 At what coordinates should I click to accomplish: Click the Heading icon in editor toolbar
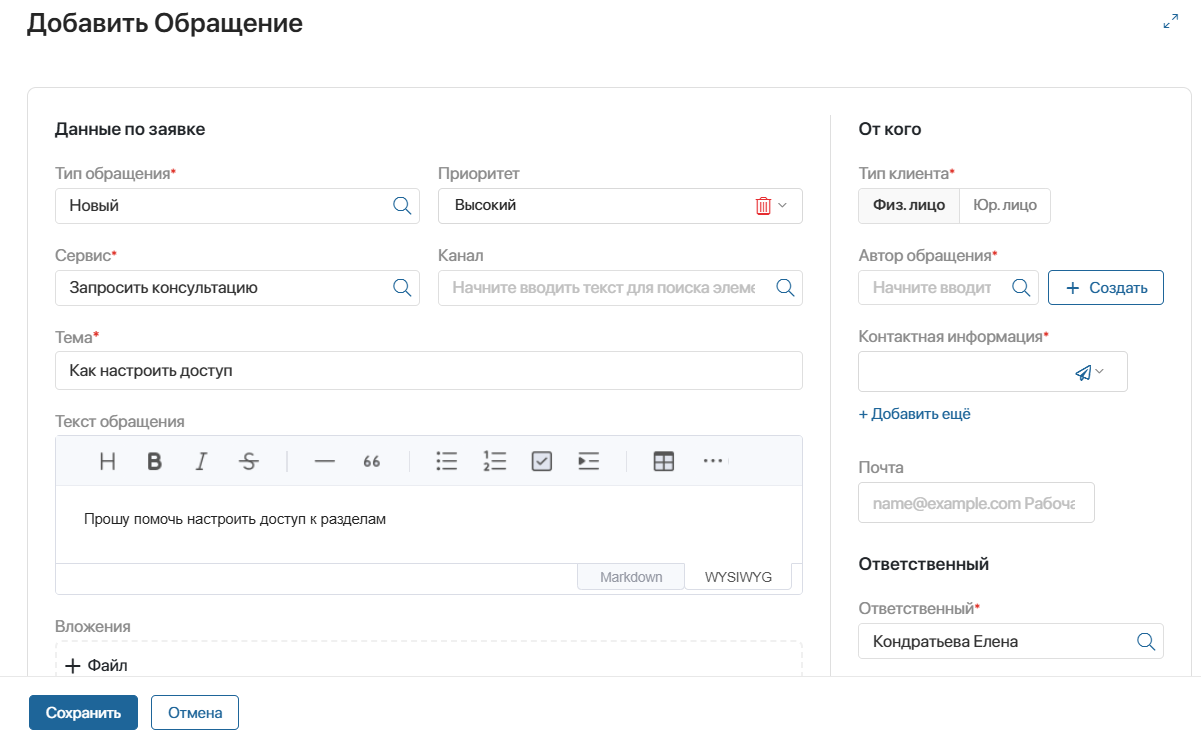coord(108,461)
